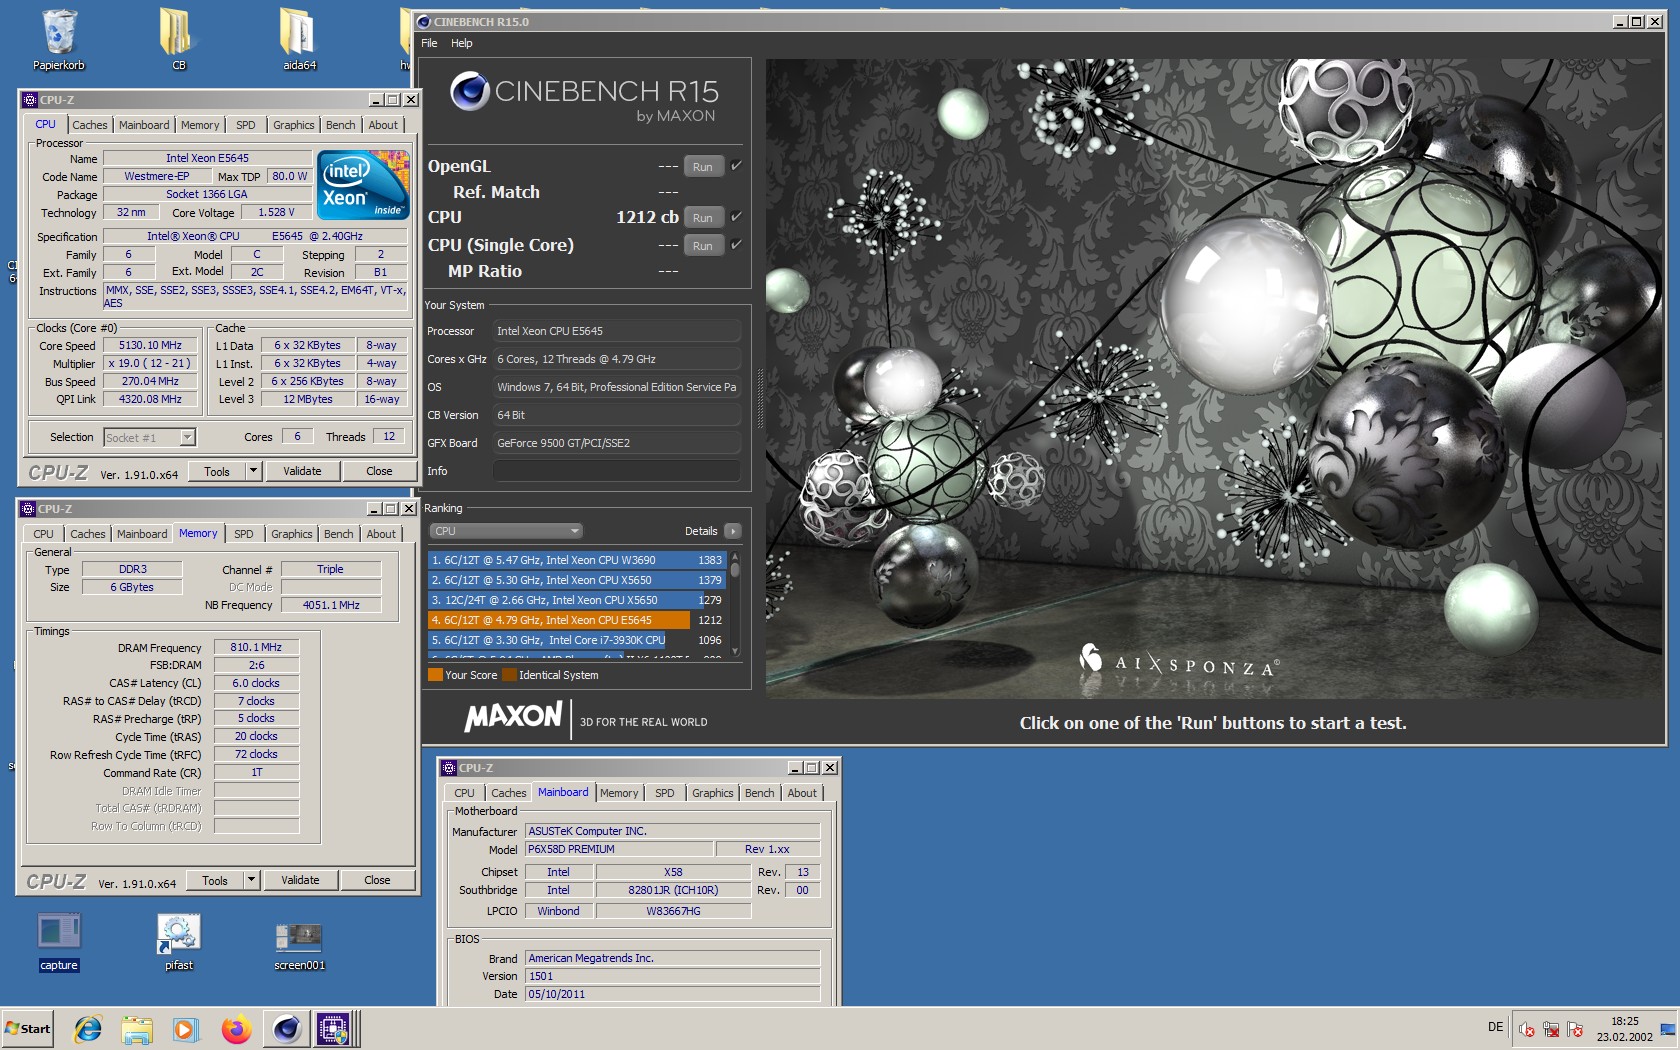Click the Cinebench R15 logo sphere

[469, 92]
